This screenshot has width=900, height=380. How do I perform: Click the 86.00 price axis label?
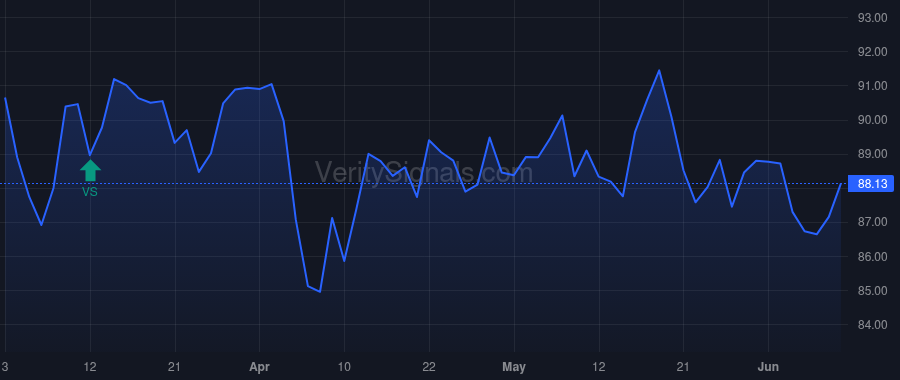[872, 257]
